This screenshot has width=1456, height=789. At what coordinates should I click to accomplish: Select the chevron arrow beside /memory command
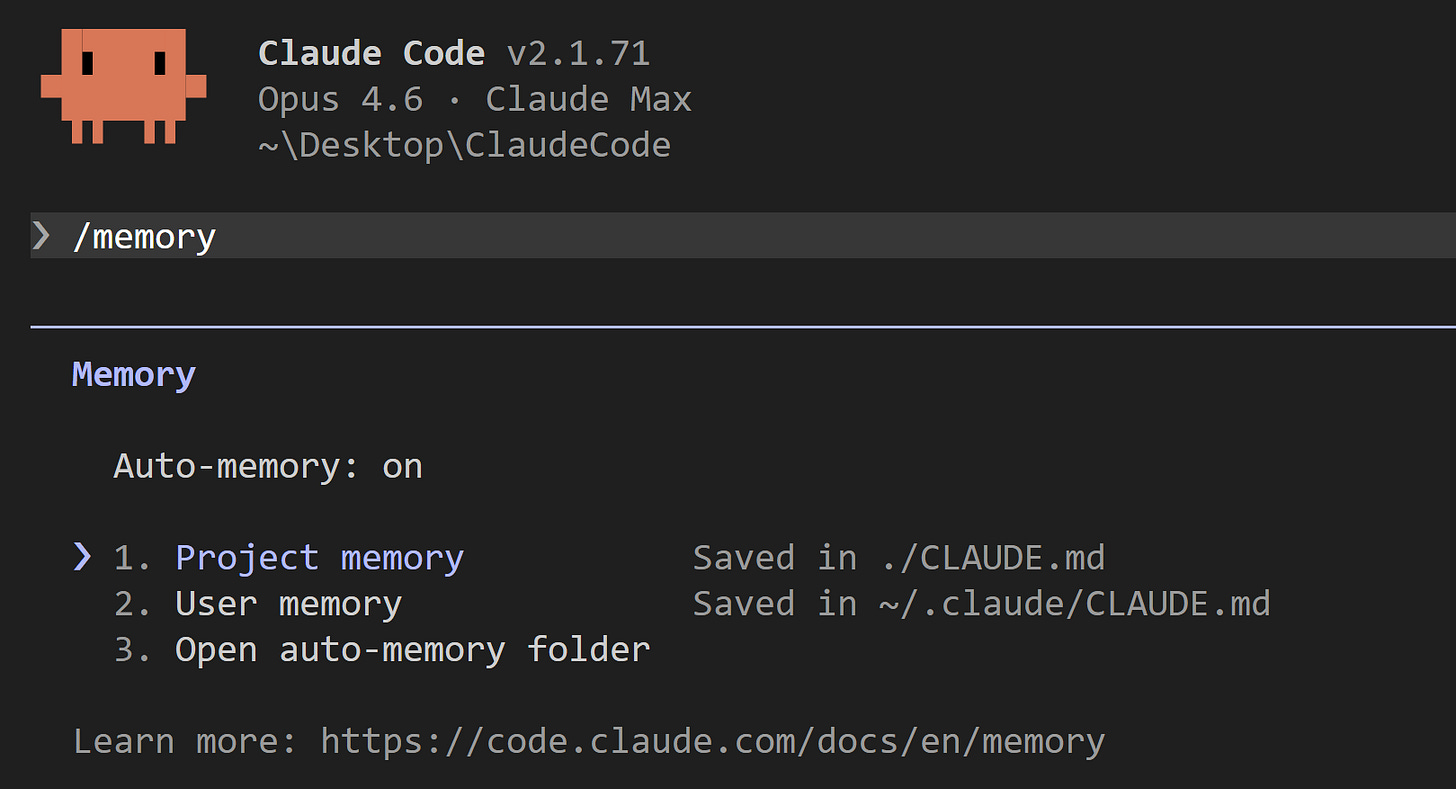41,236
